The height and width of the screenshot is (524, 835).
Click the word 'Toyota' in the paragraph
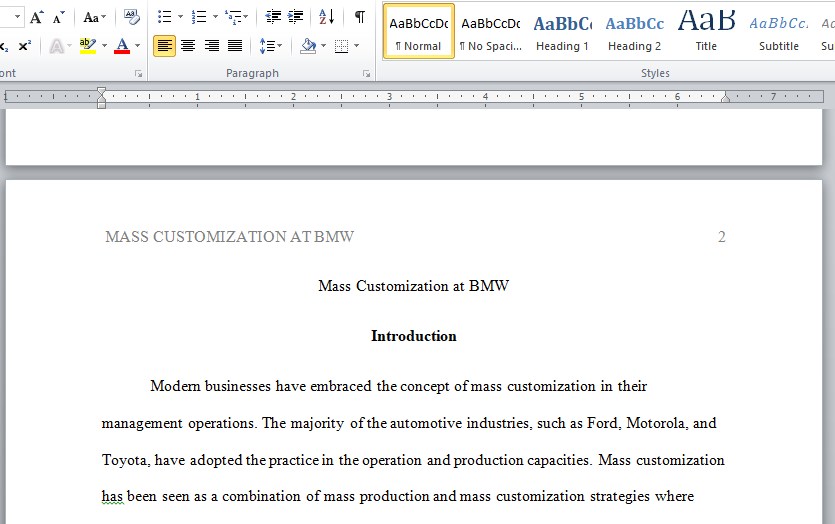[x=125, y=460]
